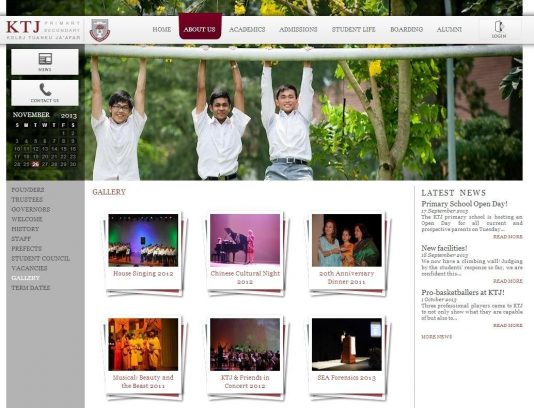View Chinese Cultural Night 2012 album
Image resolution: width=534 pixels, height=408 pixels.
click(245, 240)
